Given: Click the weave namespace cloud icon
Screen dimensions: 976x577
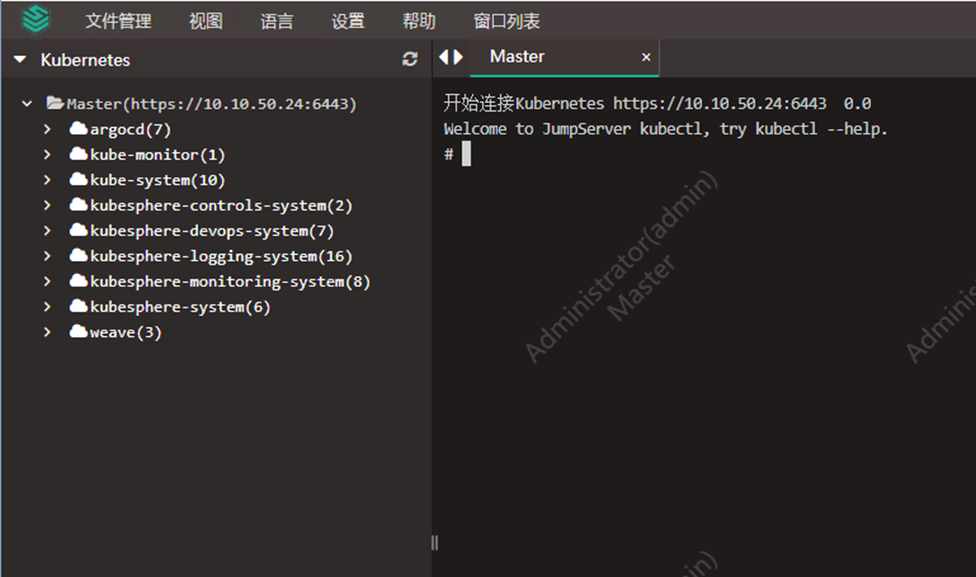Looking at the screenshot, I should (78, 331).
